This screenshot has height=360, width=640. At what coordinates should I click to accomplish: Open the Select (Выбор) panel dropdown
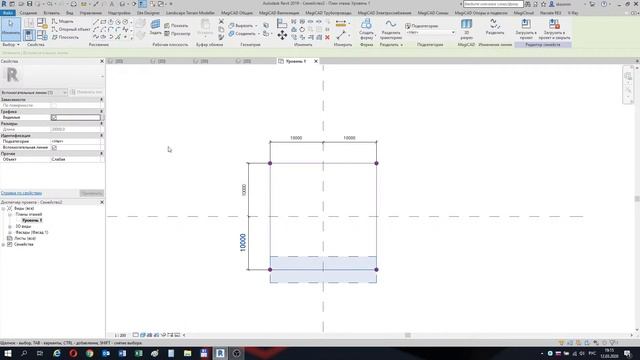[x=11, y=44]
